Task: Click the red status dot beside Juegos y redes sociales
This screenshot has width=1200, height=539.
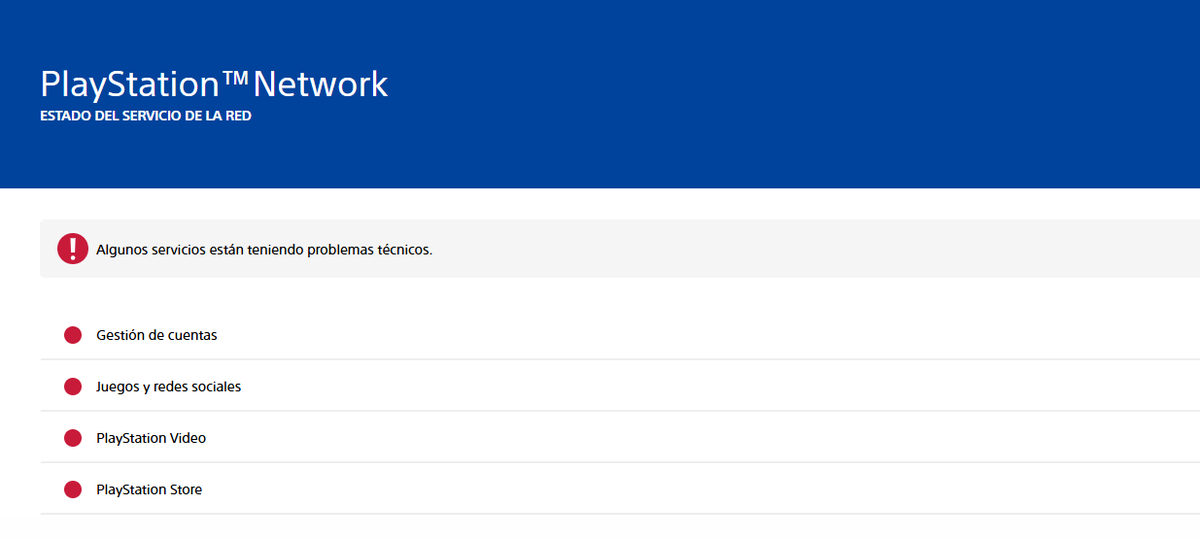Action: [x=72, y=387]
